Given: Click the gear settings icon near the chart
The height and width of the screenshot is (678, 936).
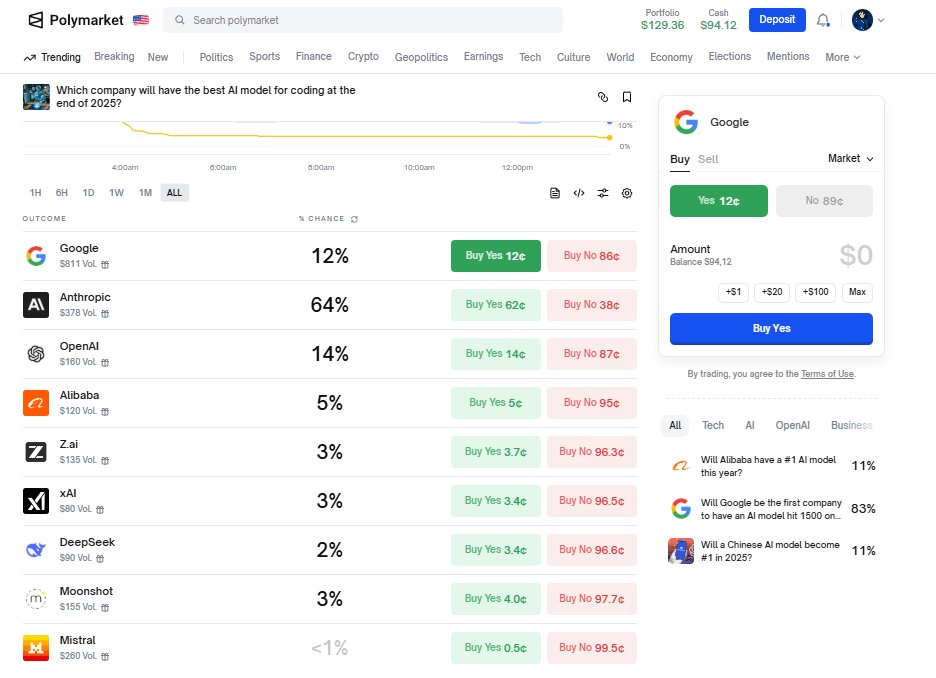Looking at the screenshot, I should pos(627,193).
